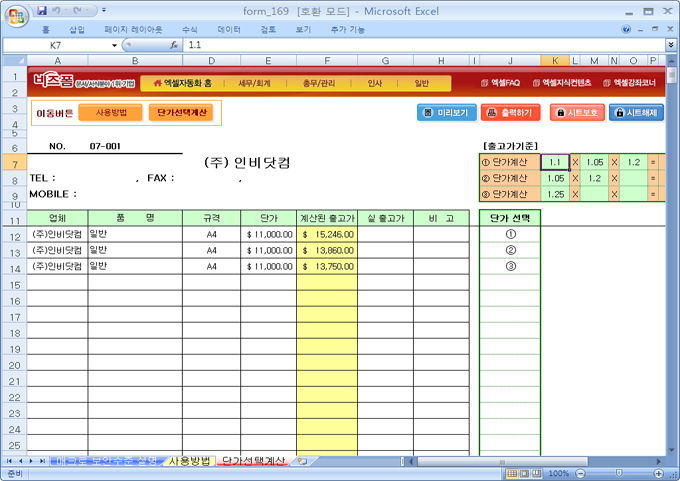
Task: Click the 미리보기 preview button
Action: [x=446, y=113]
